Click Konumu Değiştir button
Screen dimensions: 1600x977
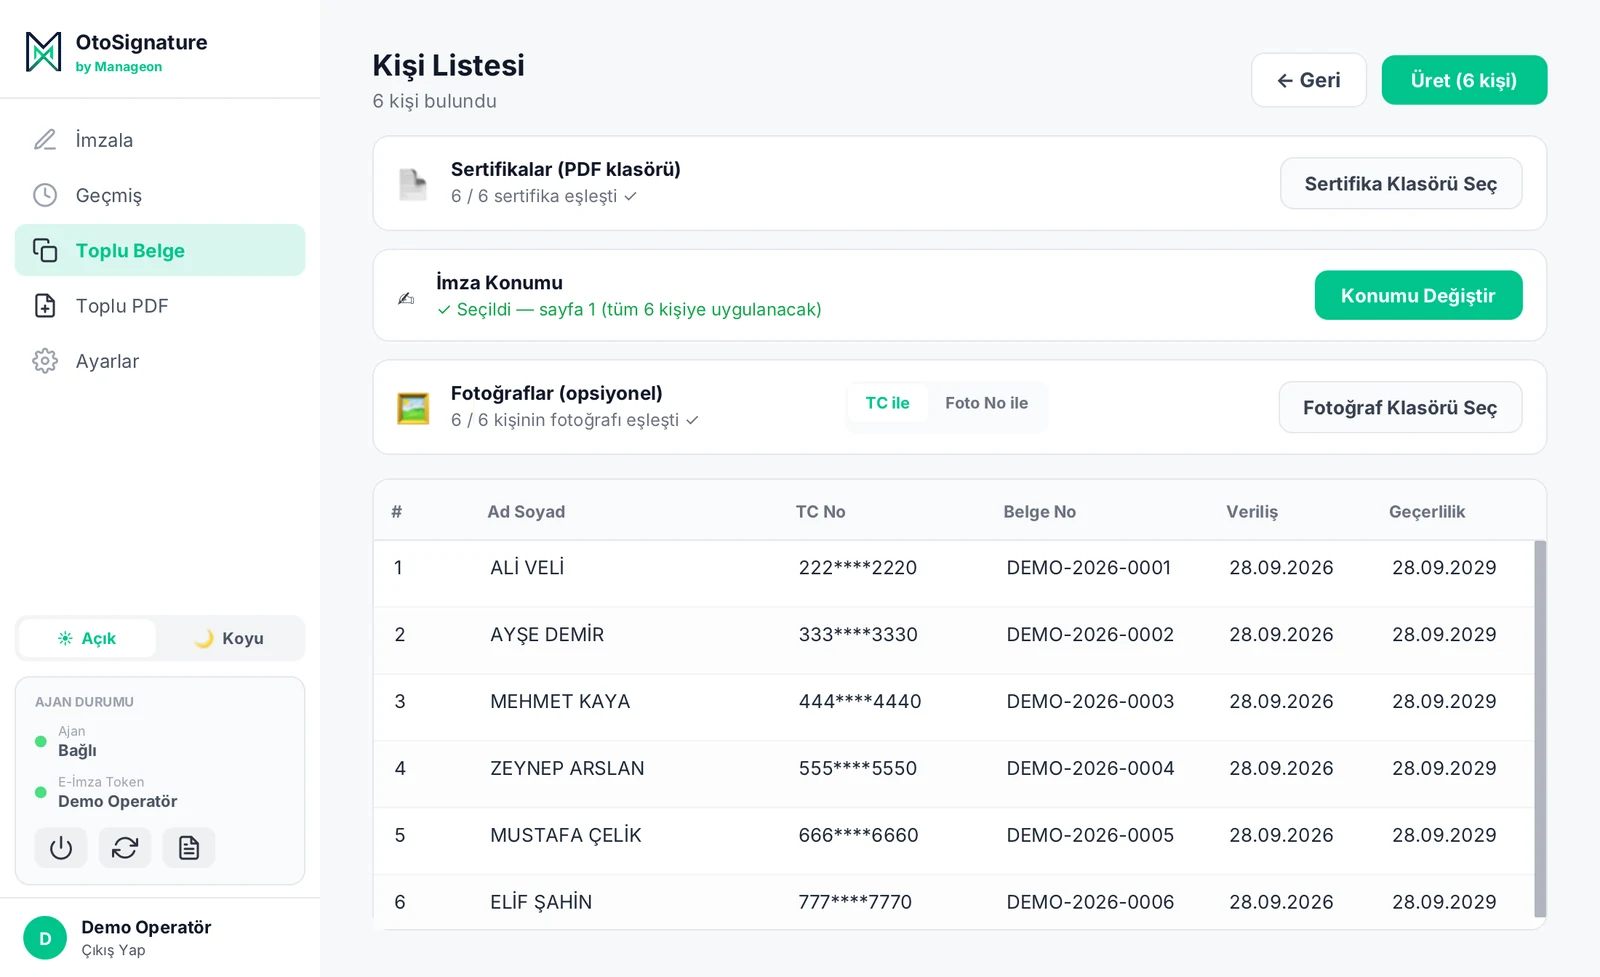[x=1418, y=295]
